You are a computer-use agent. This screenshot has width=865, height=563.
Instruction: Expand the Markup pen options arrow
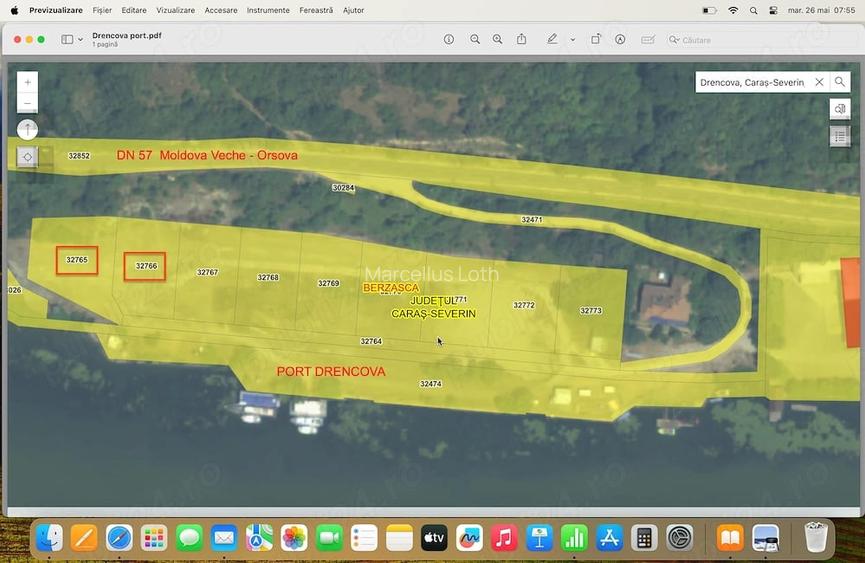[x=573, y=40]
